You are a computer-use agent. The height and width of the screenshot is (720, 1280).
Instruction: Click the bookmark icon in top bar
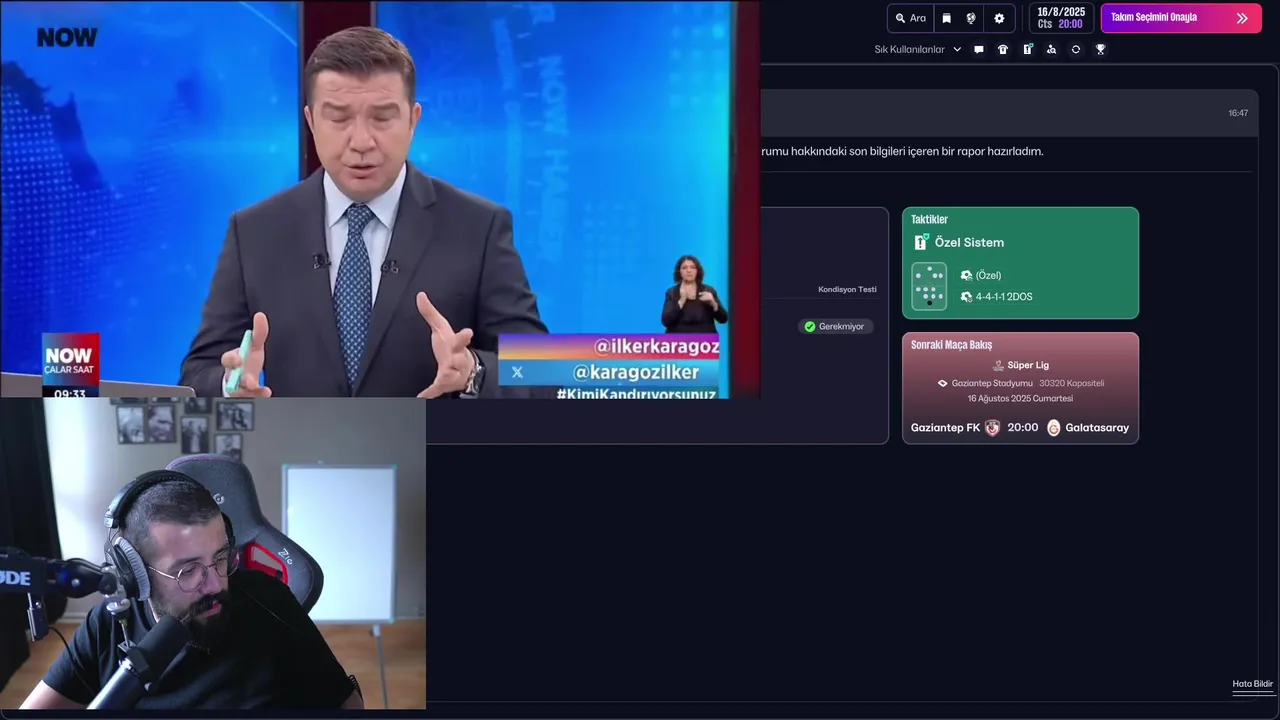click(946, 18)
